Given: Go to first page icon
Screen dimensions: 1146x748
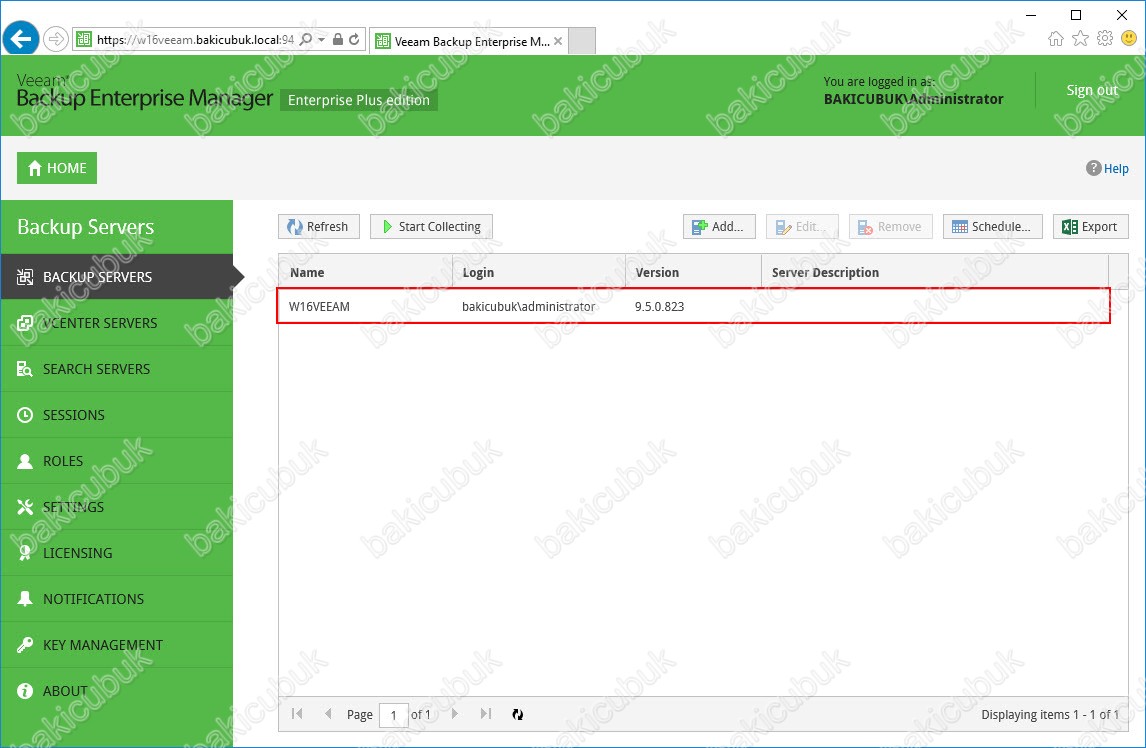Looking at the screenshot, I should tap(297, 714).
